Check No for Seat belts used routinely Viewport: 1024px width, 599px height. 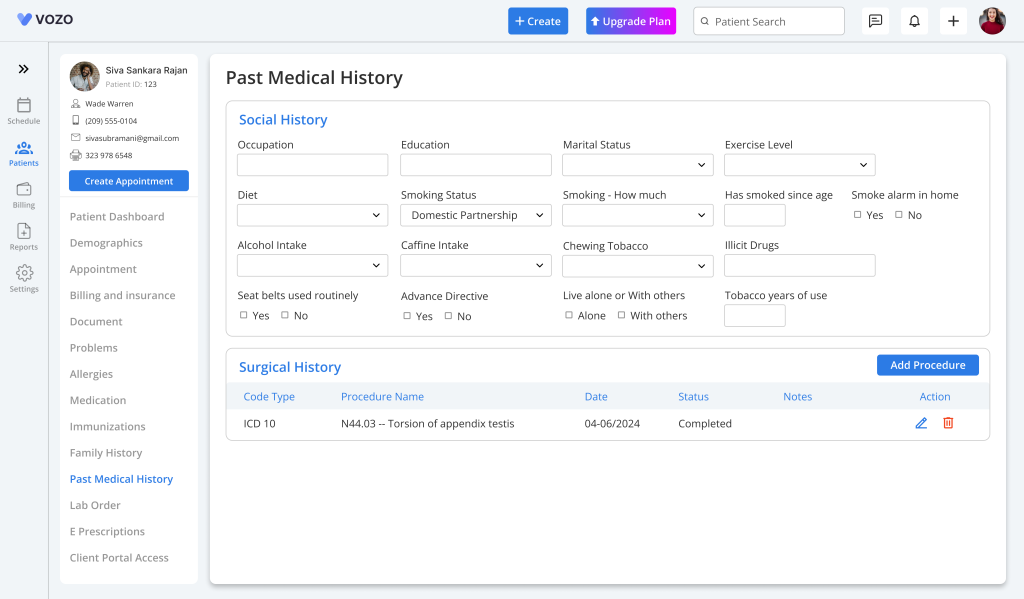(x=285, y=315)
